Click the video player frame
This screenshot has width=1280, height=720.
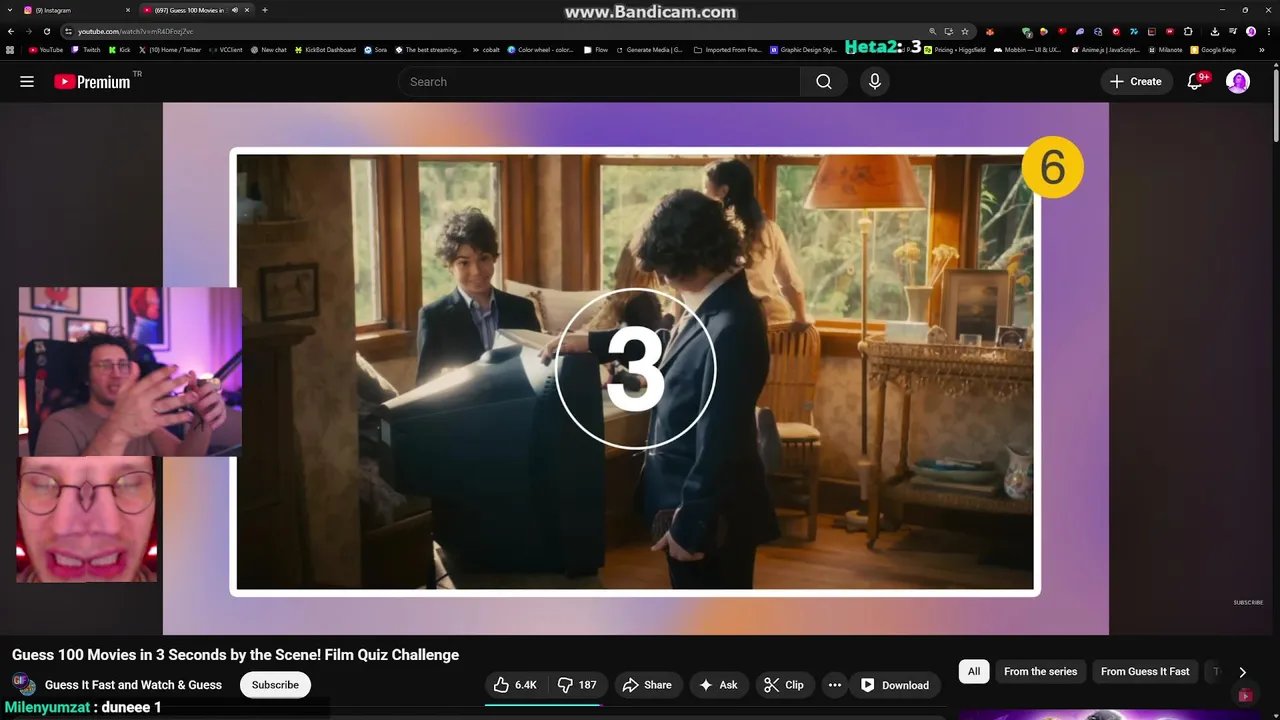click(x=636, y=369)
